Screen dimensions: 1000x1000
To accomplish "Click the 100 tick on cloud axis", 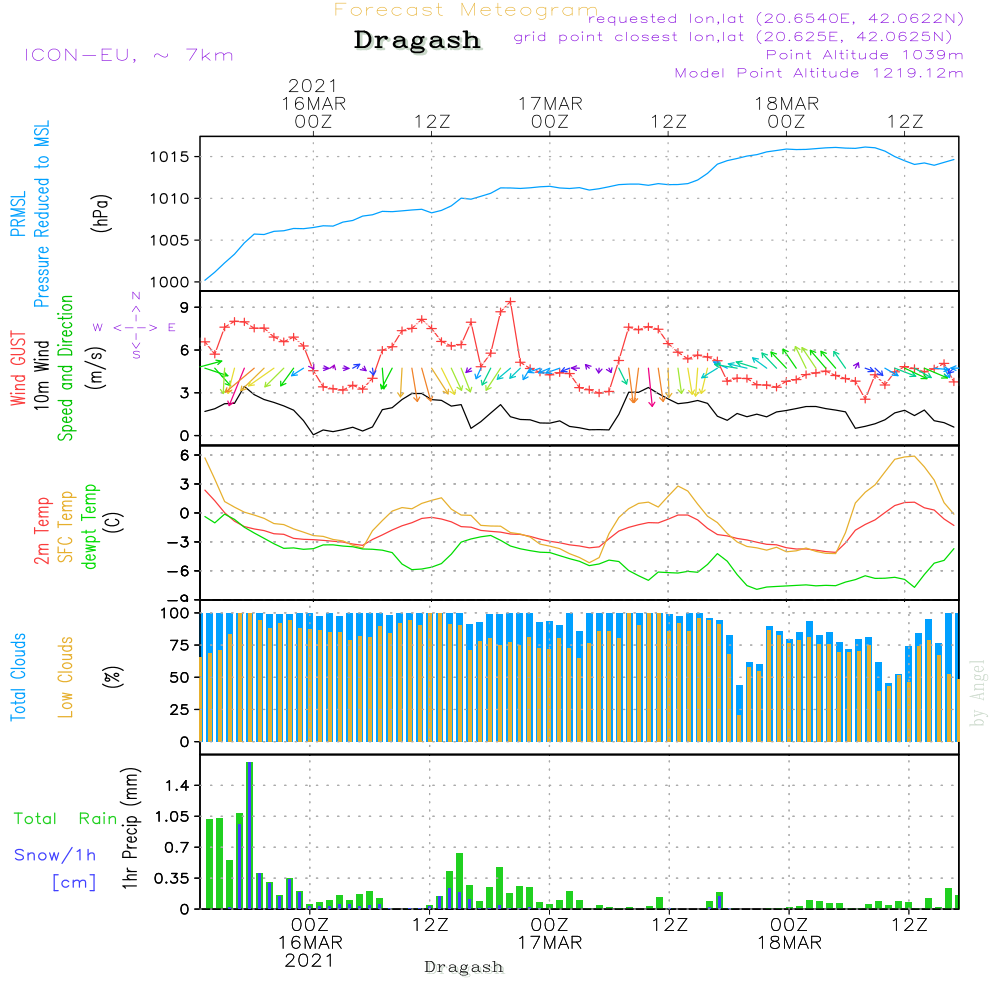I will 175,613.
